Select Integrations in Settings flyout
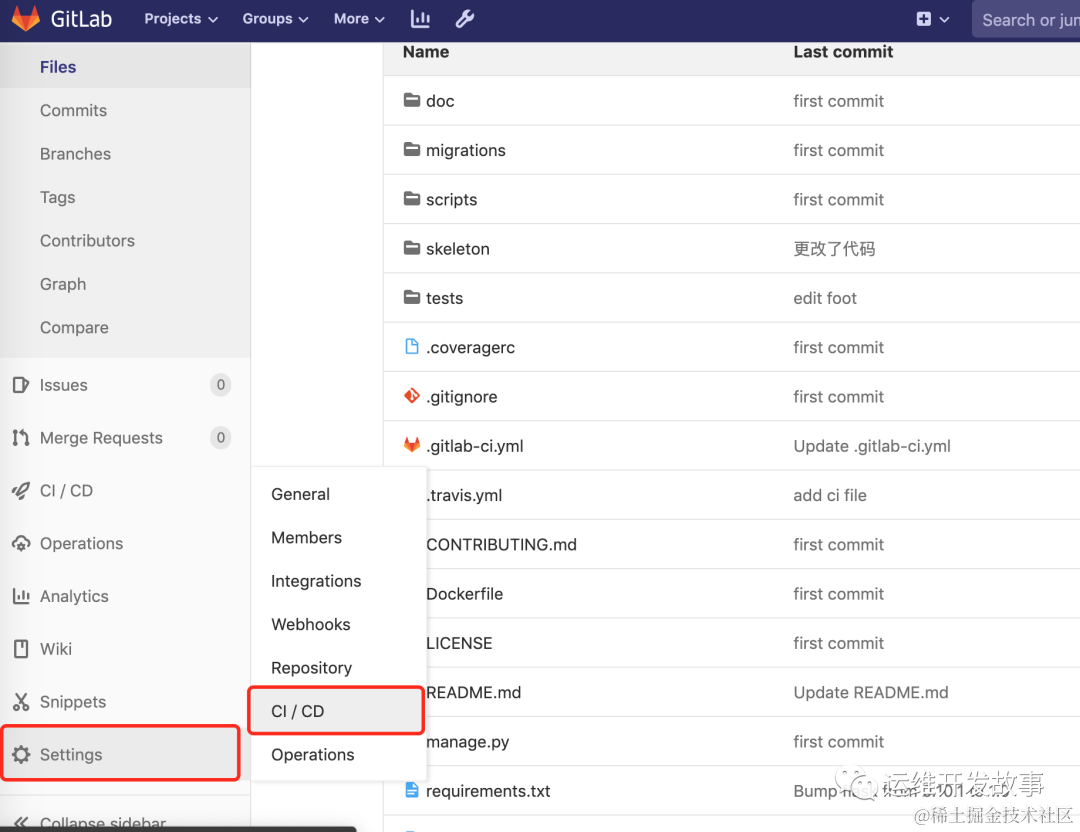The height and width of the screenshot is (832, 1080). coord(315,581)
